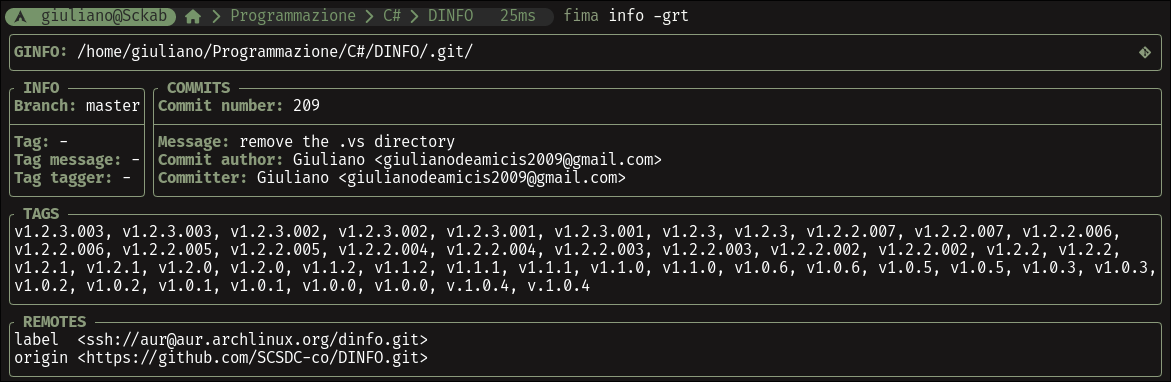Viewport: 1171px width, 382px height.
Task: Click the commit message remove the .vs directory
Action: click(347, 142)
